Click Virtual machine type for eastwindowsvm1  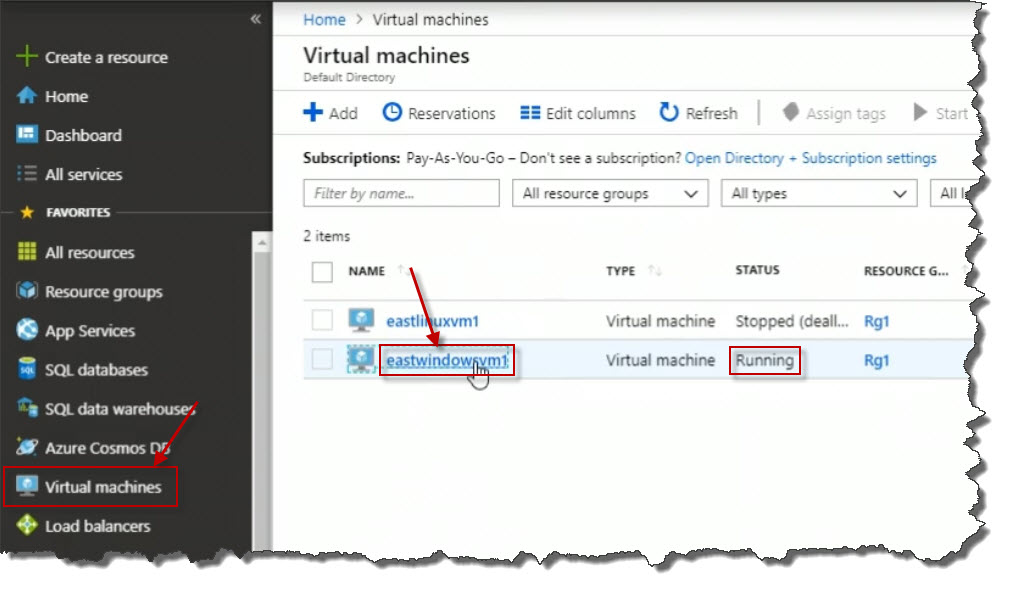click(660, 360)
